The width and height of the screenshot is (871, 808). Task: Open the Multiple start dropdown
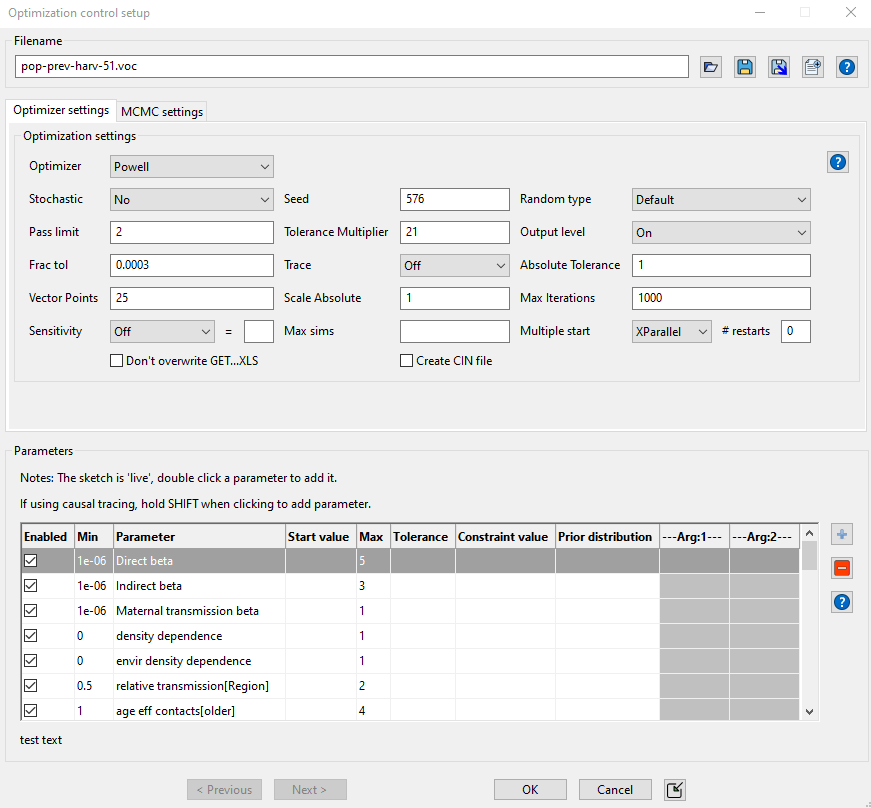tap(671, 331)
